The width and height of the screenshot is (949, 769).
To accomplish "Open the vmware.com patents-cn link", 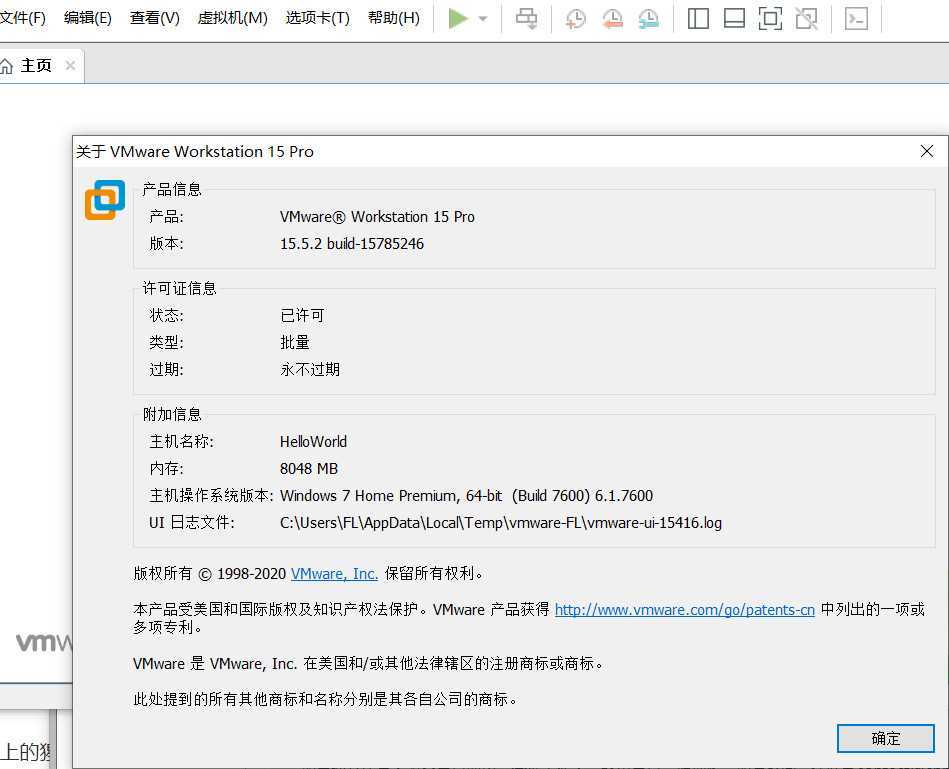I will point(685,610).
